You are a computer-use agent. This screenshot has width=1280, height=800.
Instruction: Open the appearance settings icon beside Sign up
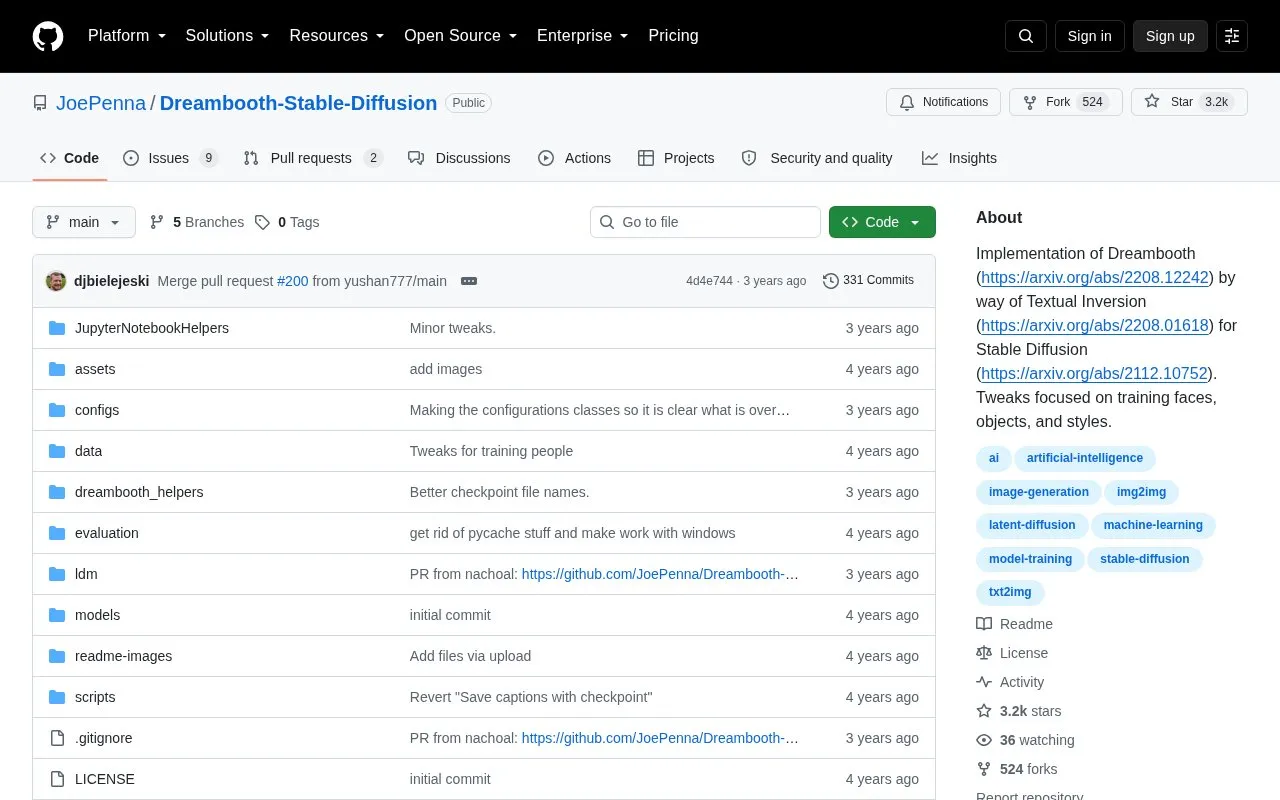(x=1232, y=36)
